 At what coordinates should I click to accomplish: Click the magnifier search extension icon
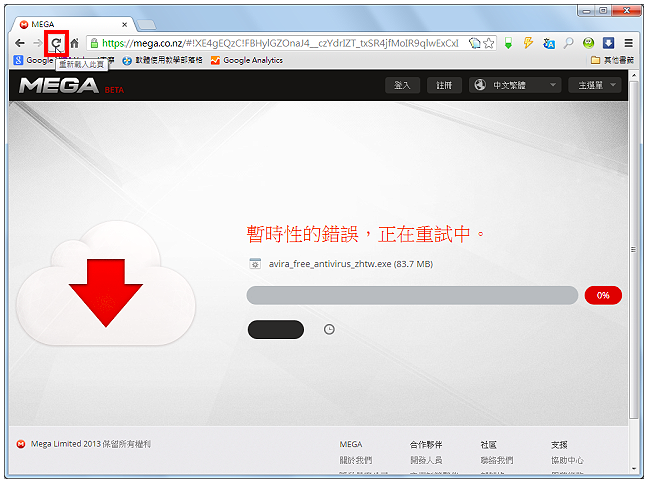(569, 43)
